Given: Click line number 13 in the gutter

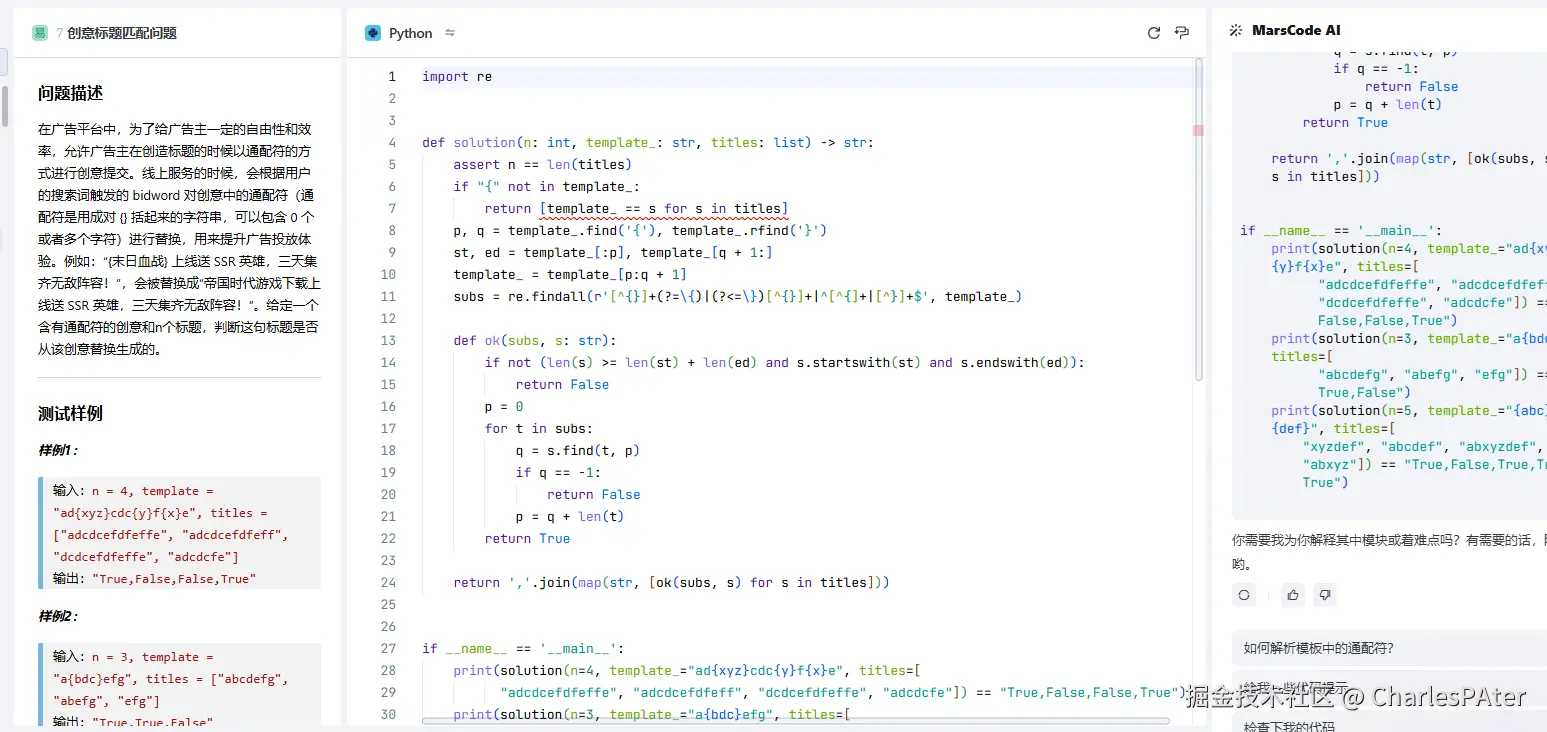Looking at the screenshot, I should coord(389,340).
